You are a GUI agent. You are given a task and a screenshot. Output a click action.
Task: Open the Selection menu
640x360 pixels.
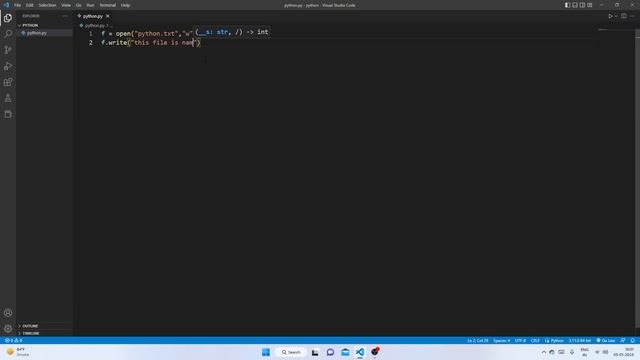point(47,5)
